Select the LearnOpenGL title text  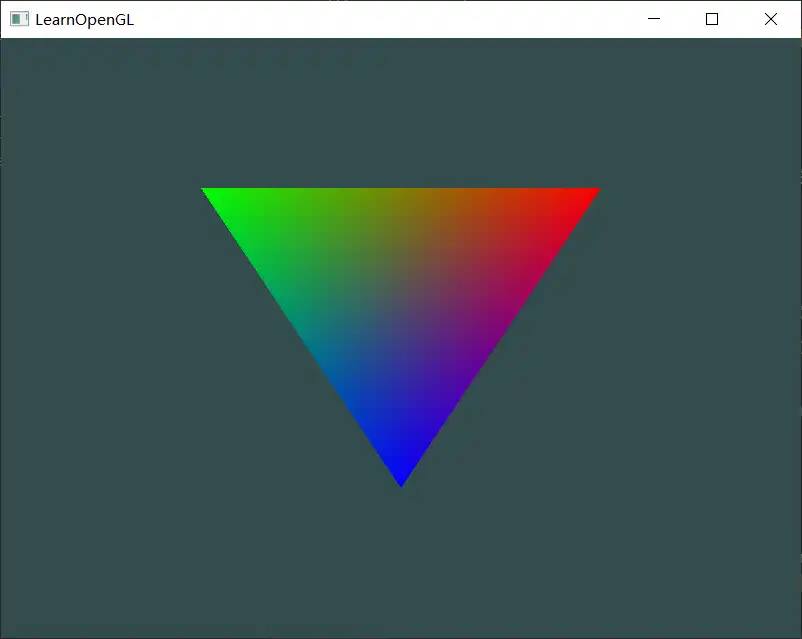click(x=83, y=19)
